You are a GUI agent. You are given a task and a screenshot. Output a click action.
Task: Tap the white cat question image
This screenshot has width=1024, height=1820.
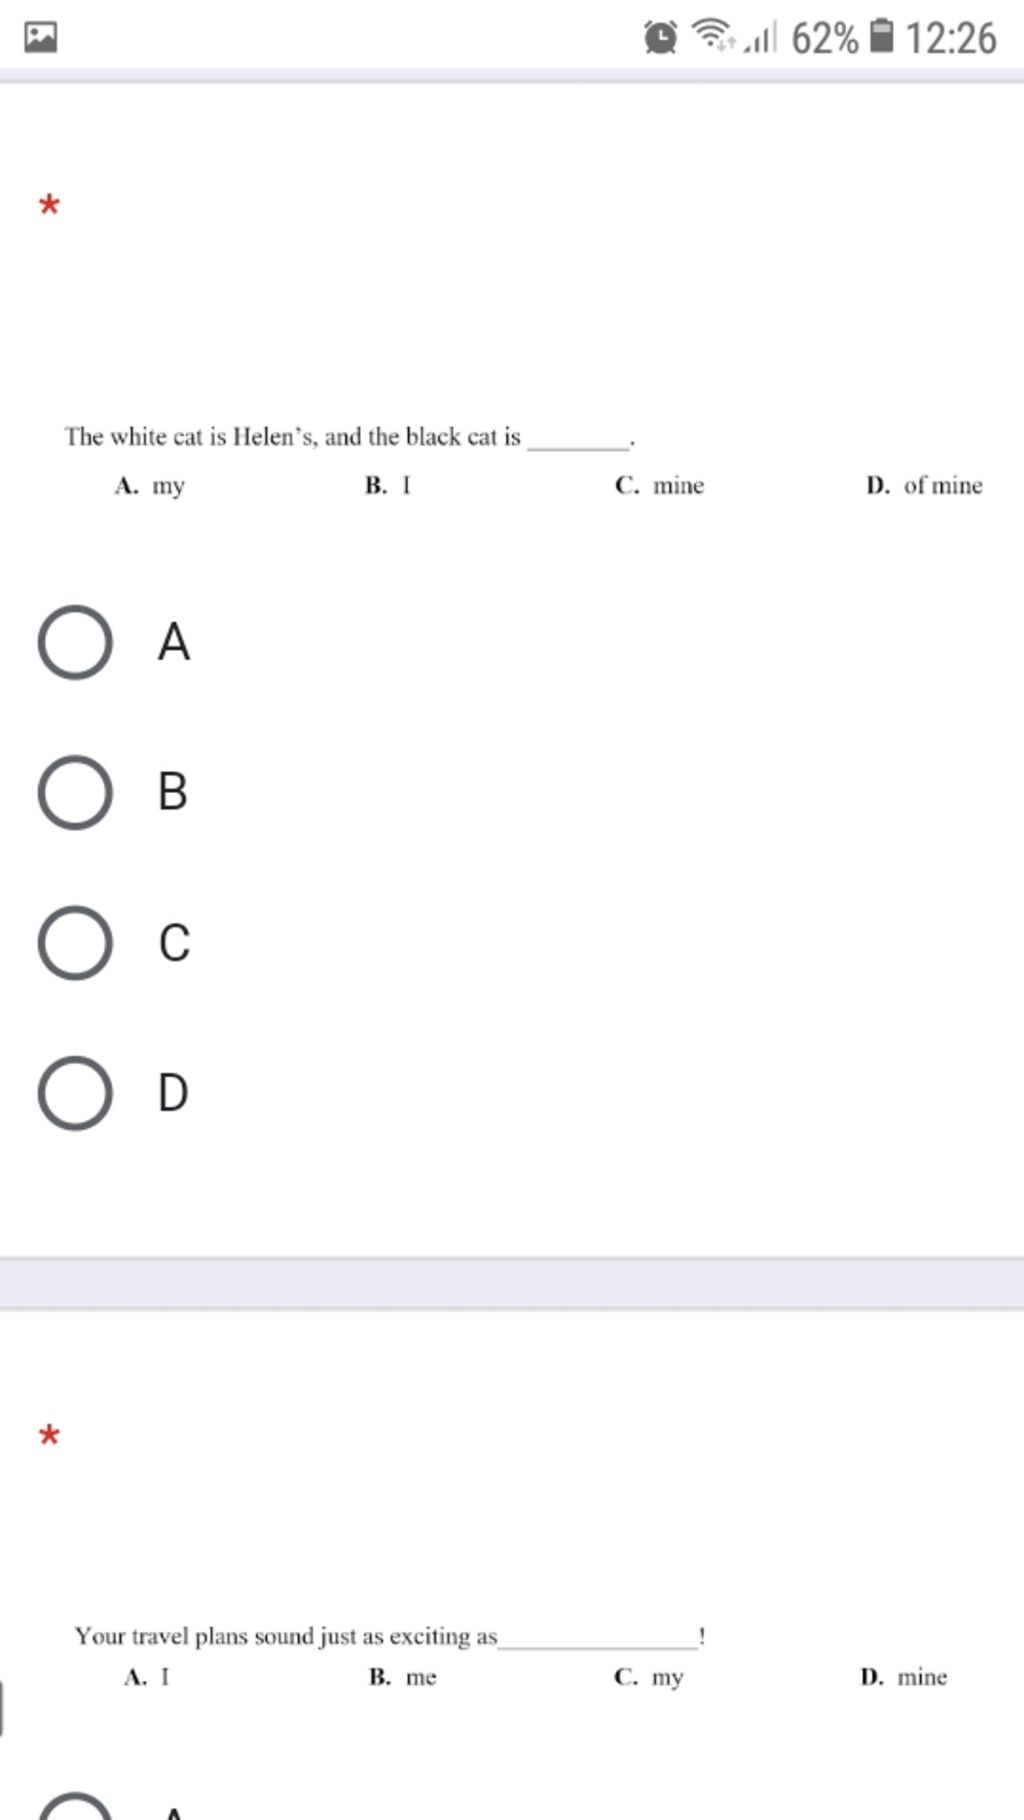[524, 460]
